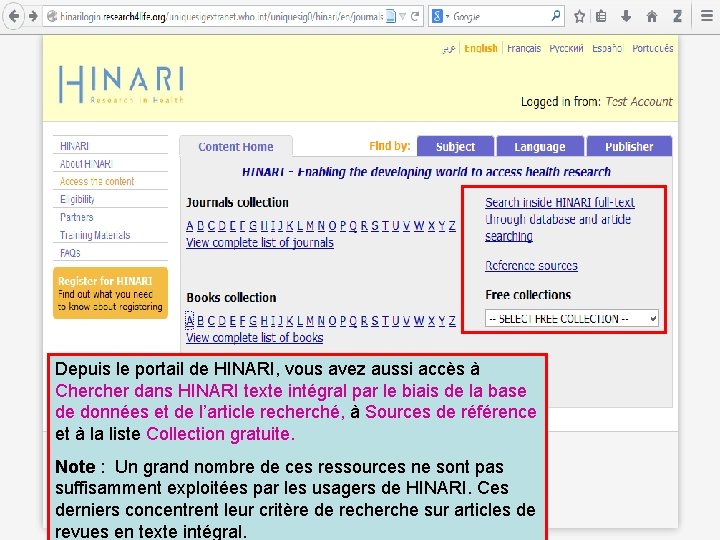720x540 pixels.
Task: Go to the Home page icon
Action: point(652,17)
